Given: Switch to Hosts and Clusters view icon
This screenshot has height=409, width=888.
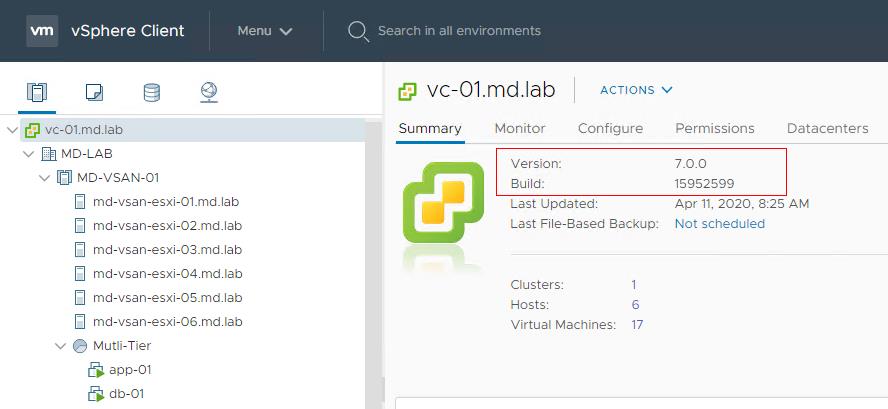Looking at the screenshot, I should (x=37, y=92).
